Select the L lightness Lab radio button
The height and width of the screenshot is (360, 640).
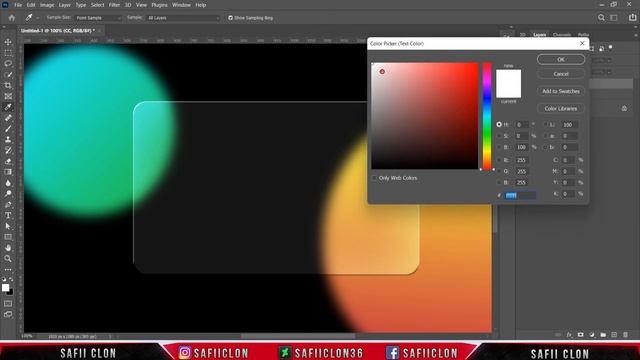click(545, 124)
